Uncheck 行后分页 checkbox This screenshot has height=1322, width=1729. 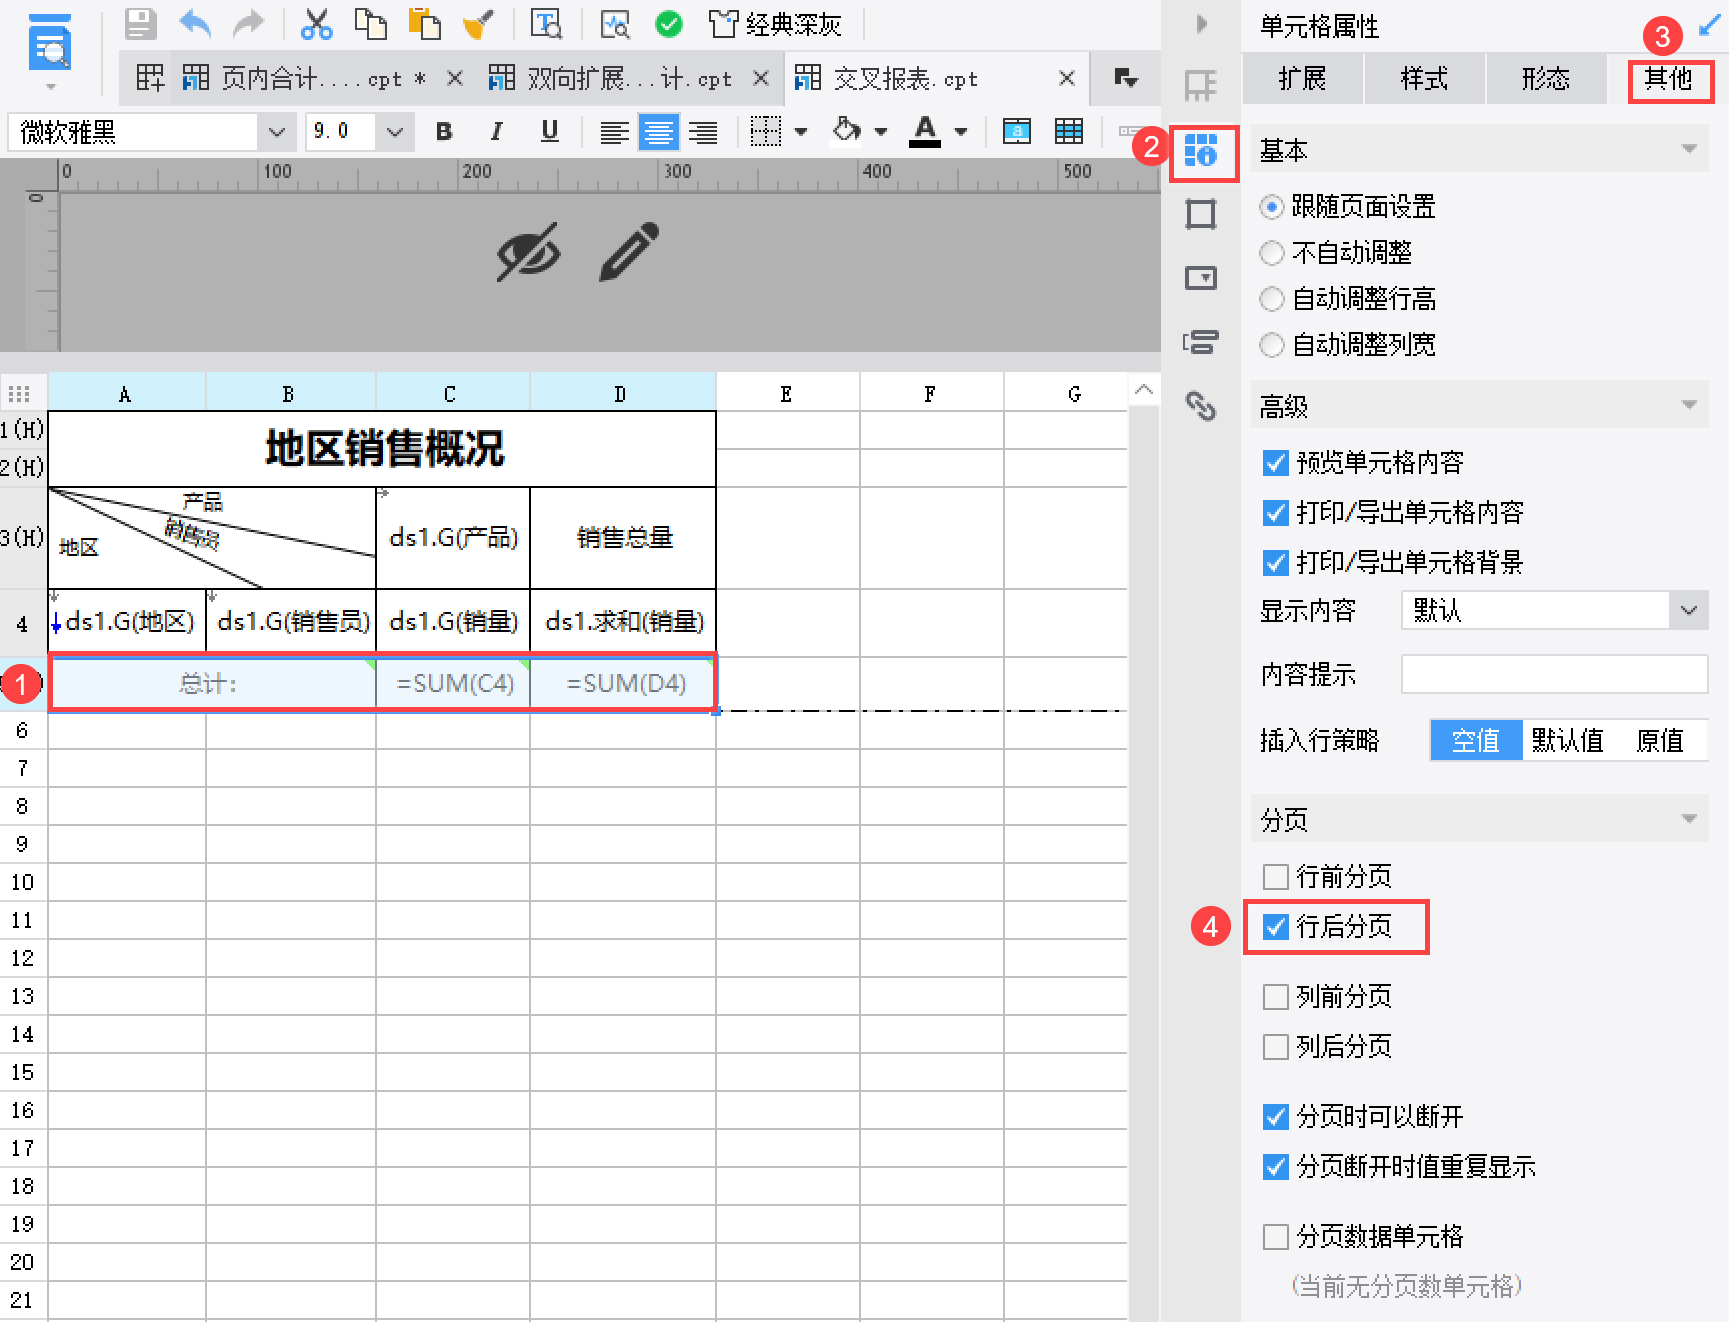tap(1276, 927)
